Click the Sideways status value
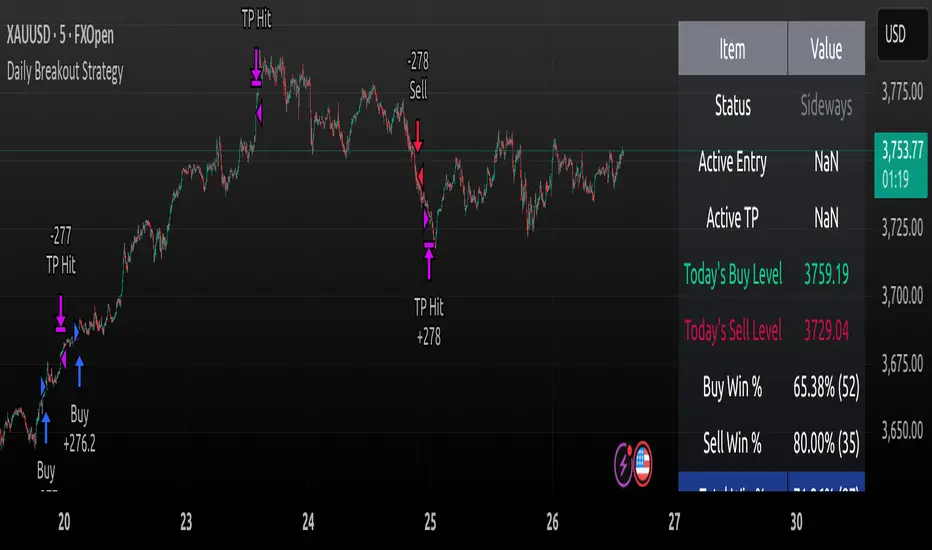This screenshot has height=550, width=932. pos(826,106)
